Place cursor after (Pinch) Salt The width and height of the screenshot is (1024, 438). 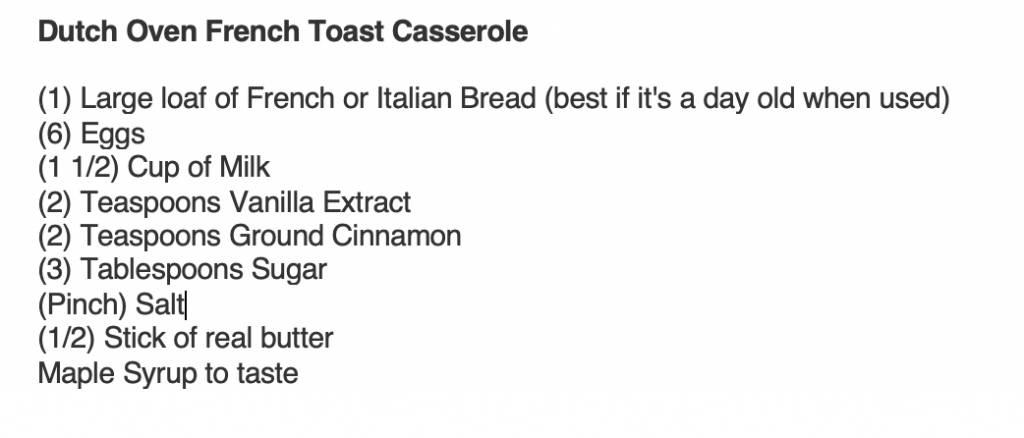[x=186, y=305]
